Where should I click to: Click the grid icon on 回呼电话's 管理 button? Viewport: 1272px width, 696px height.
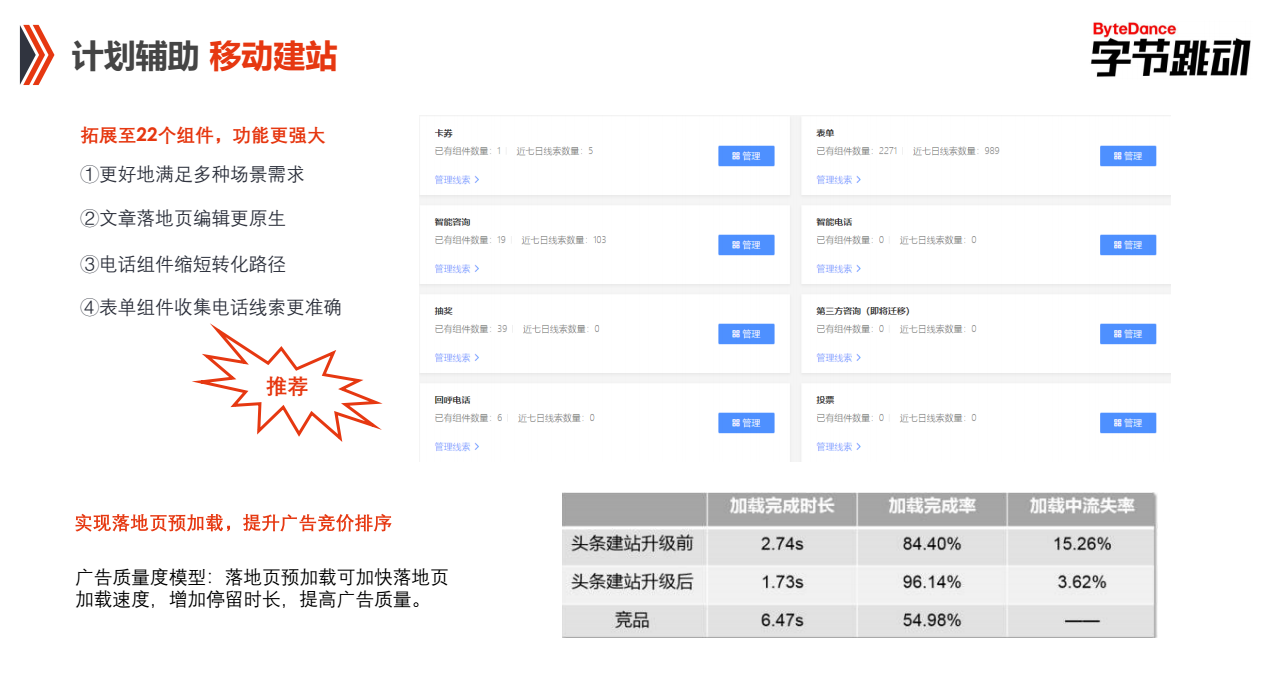point(737,422)
